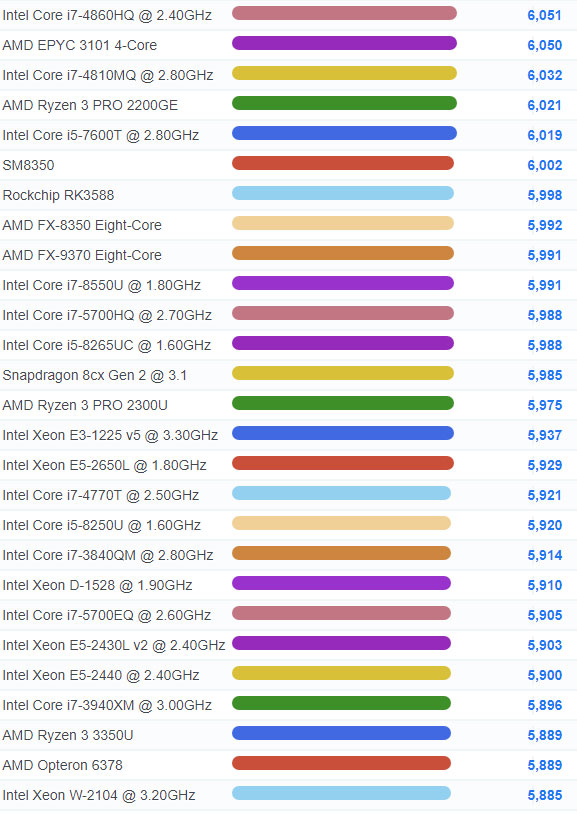Select Intel Core i5-8250U @ 1.60GHz
The image size is (577, 814).
click(102, 525)
